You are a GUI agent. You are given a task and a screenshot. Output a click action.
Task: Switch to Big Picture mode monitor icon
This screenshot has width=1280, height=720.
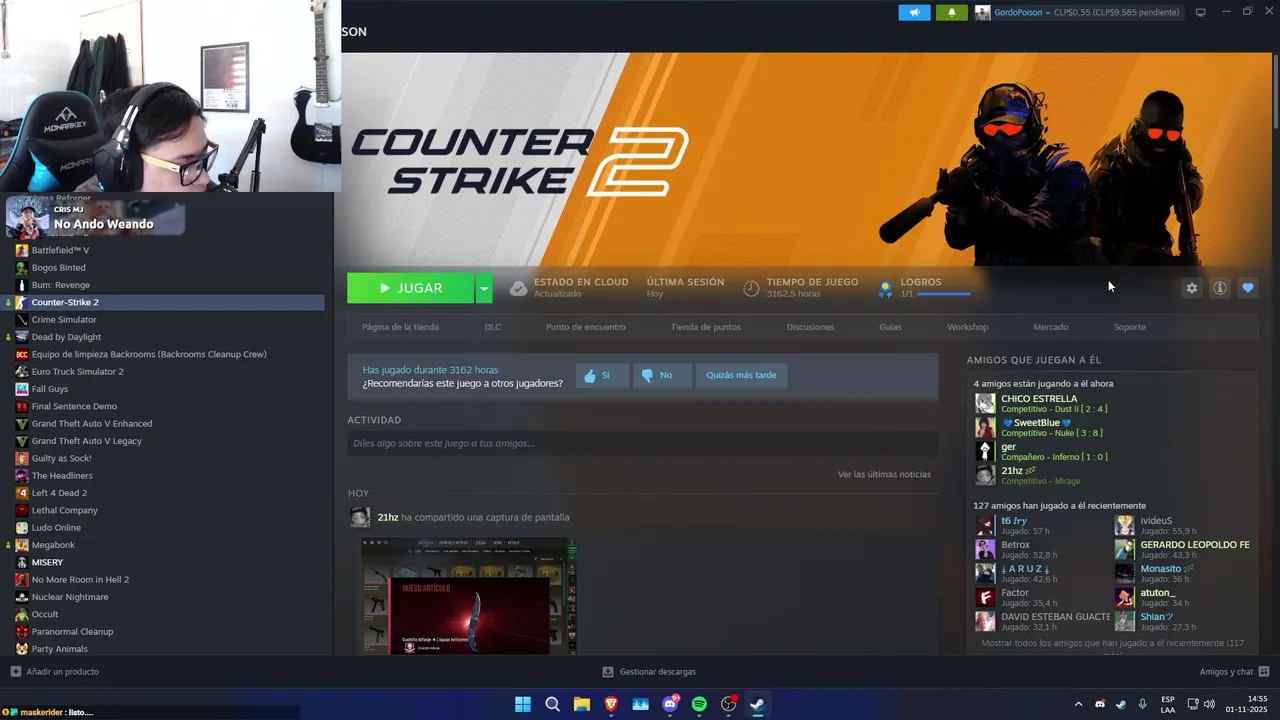click(1201, 12)
